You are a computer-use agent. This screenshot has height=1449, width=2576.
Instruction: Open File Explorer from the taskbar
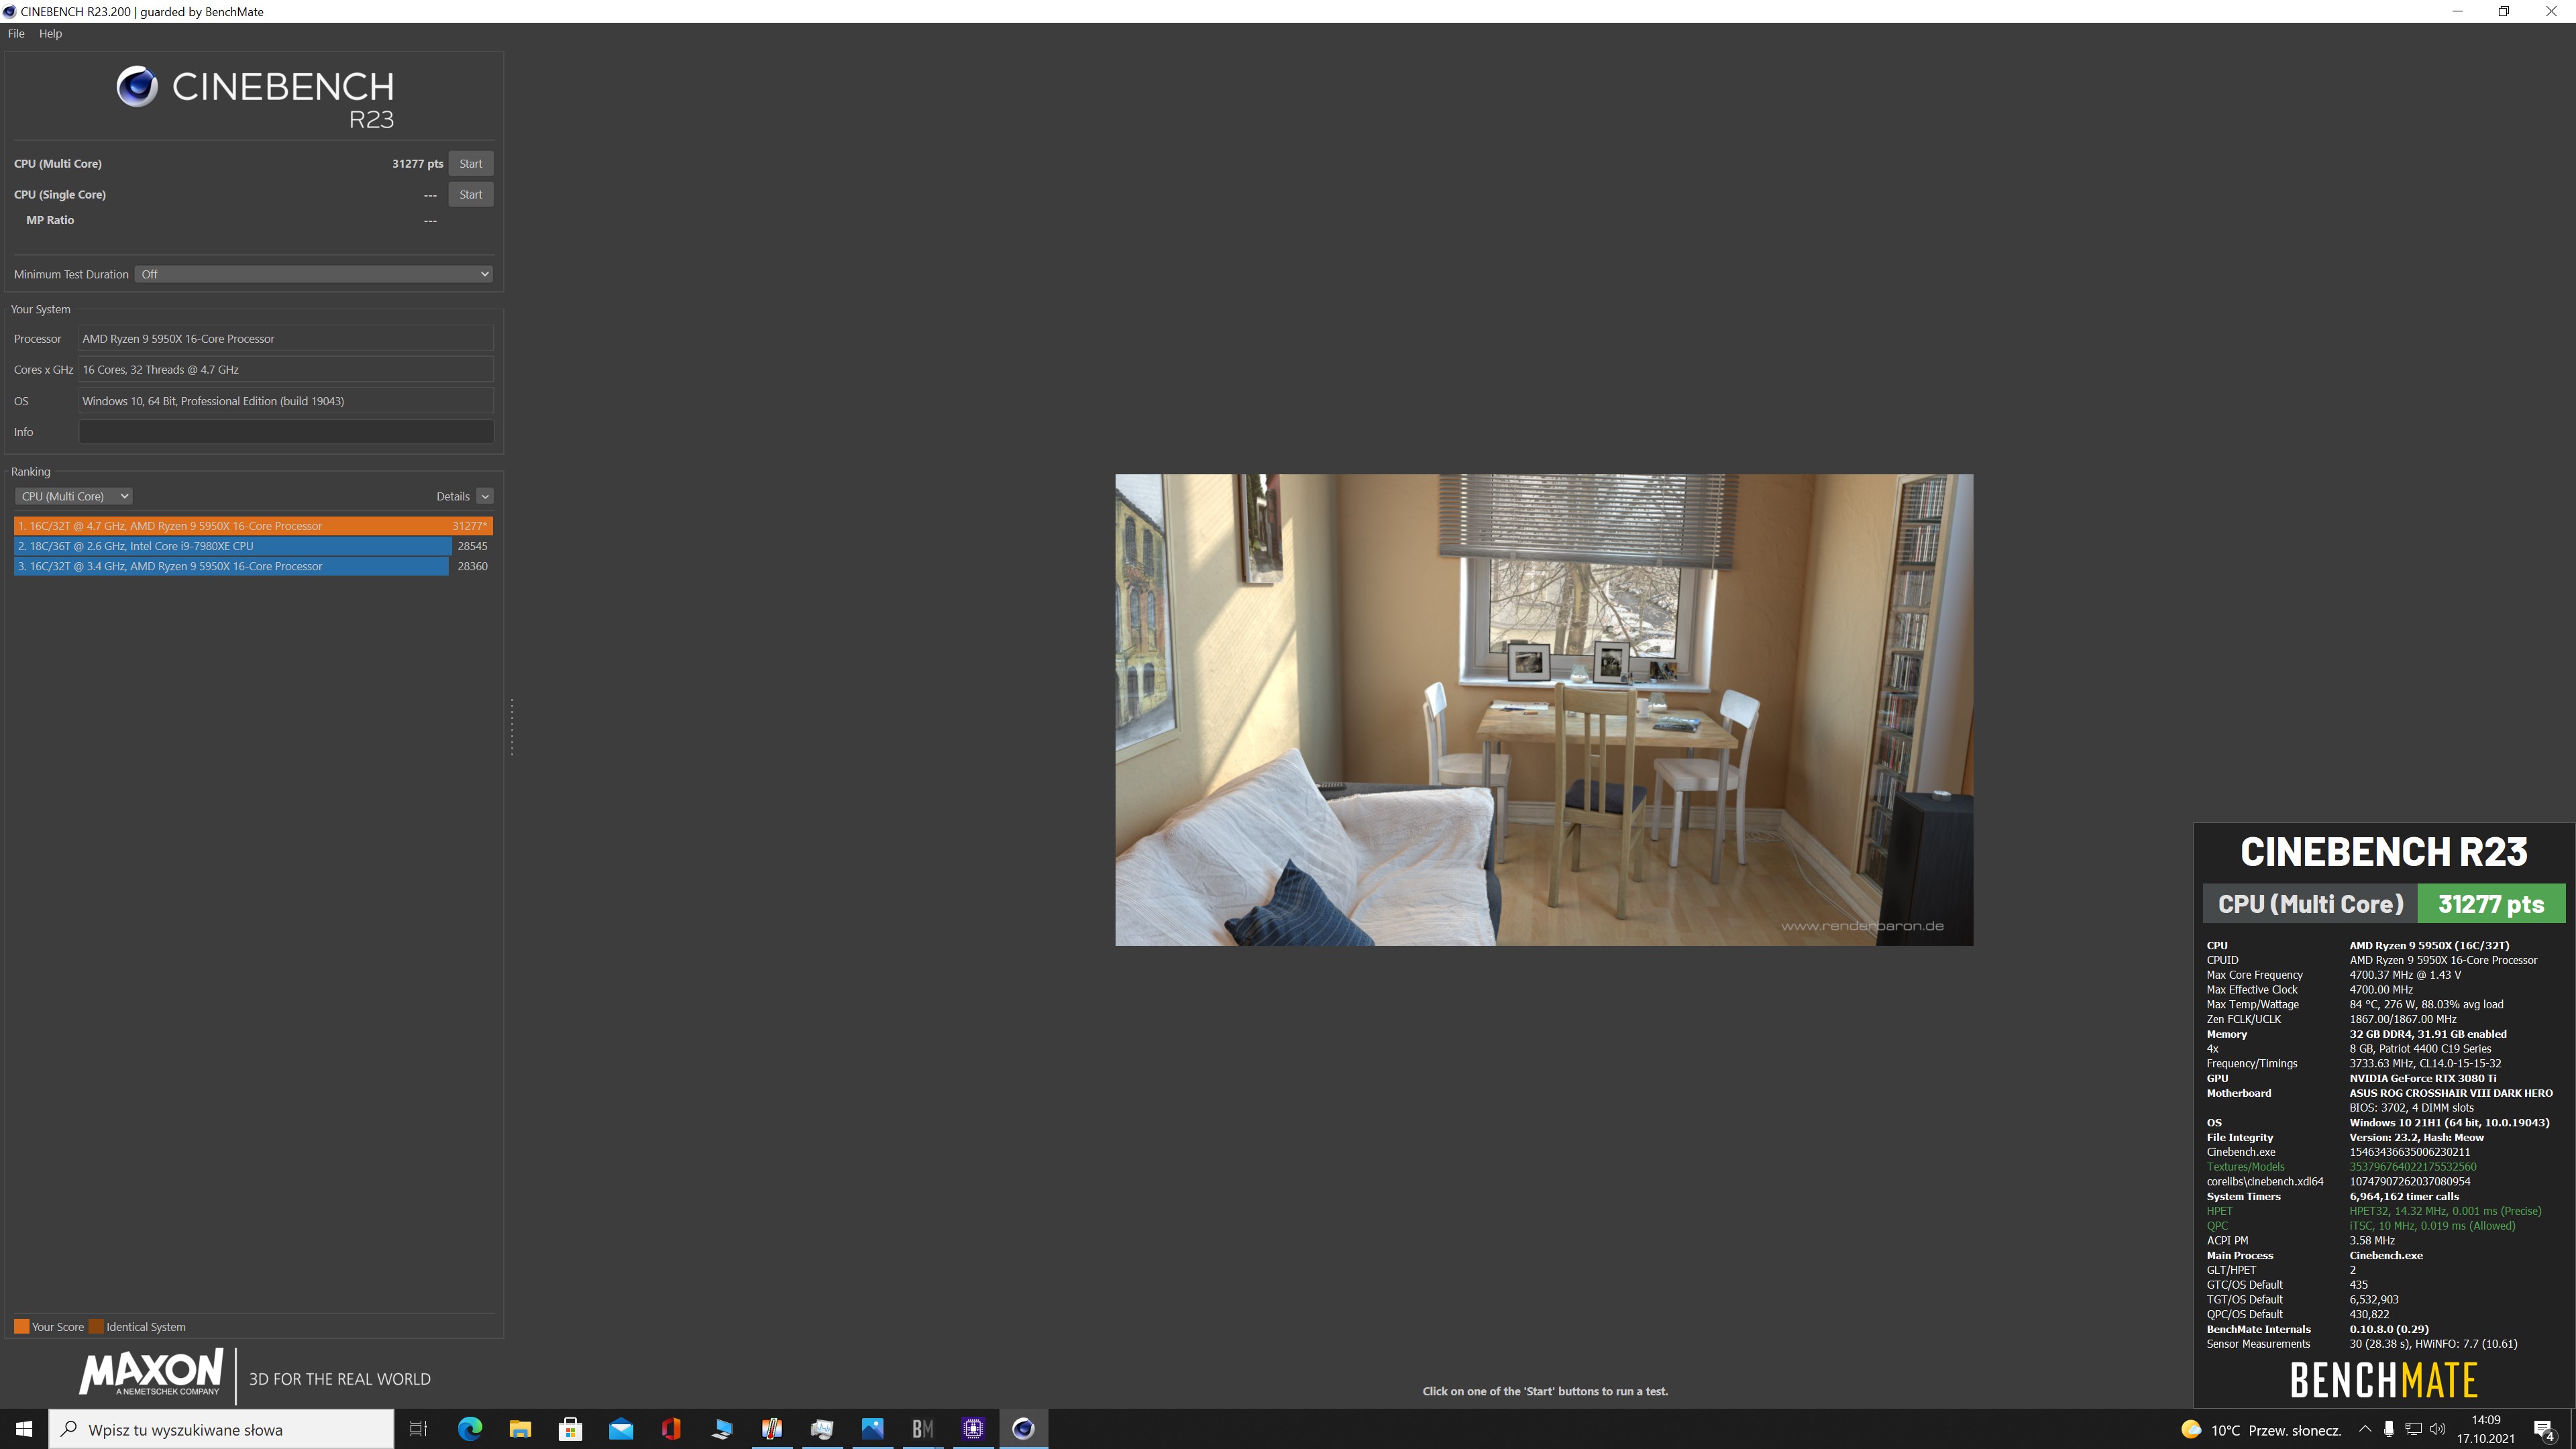click(x=520, y=1429)
